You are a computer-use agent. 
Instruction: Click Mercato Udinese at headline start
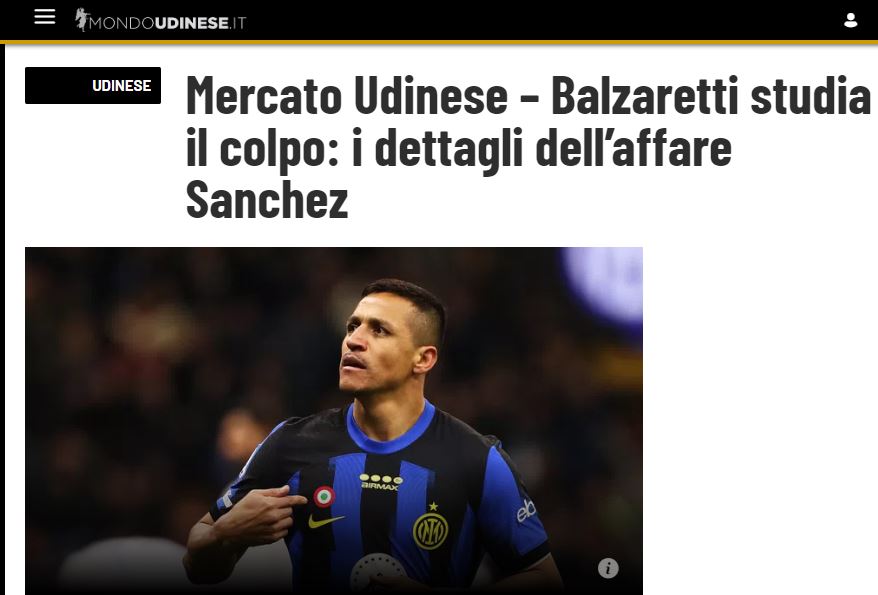coord(347,95)
